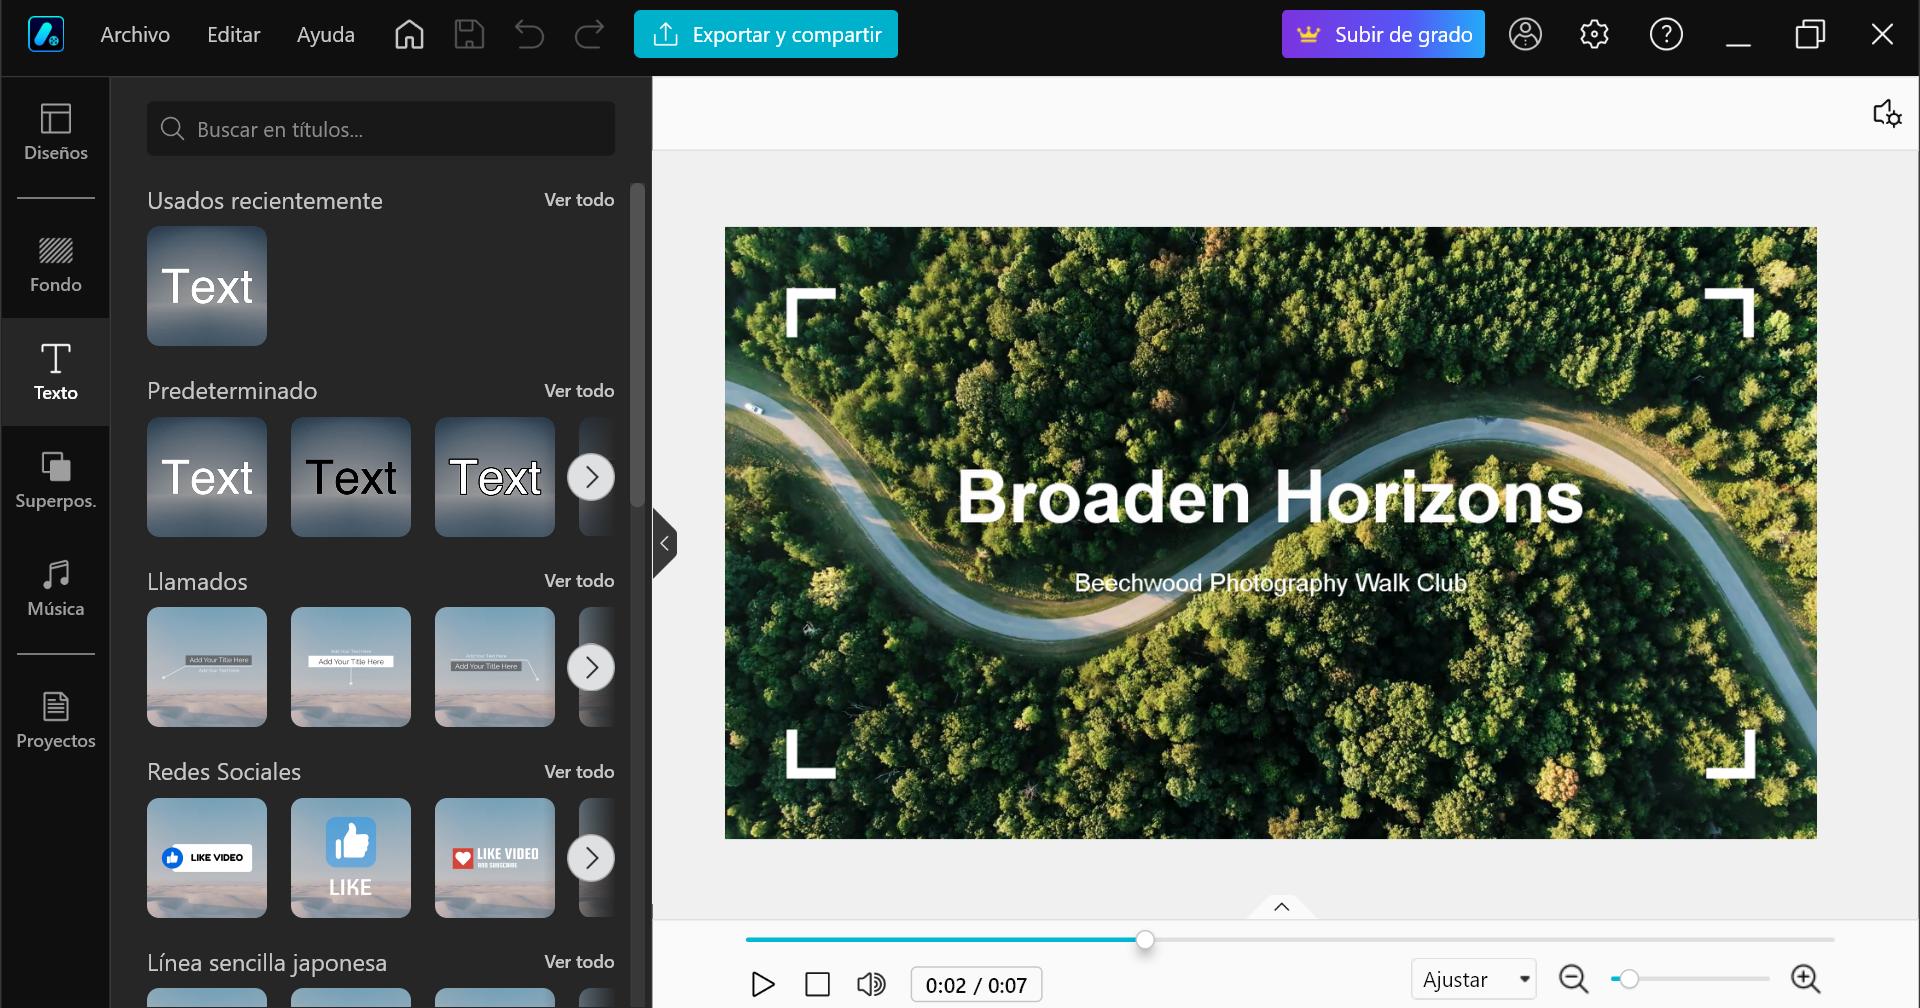
Task: Click Ver todo for Redes Sociales
Action: 579,772
